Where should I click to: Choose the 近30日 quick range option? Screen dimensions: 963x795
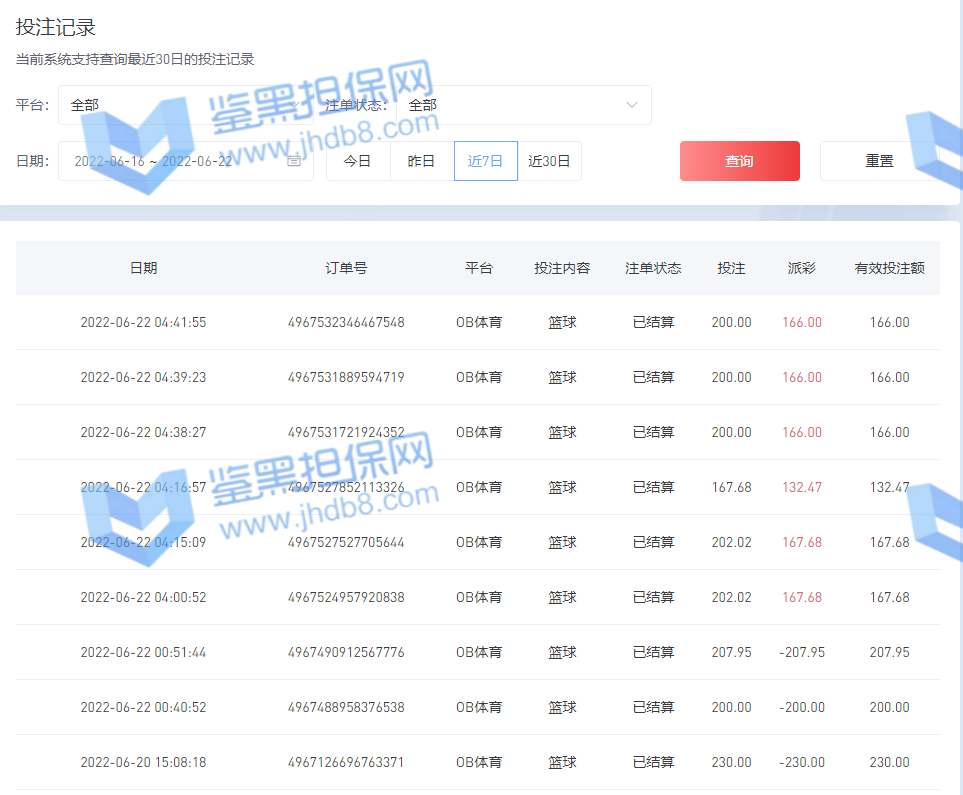pos(549,161)
